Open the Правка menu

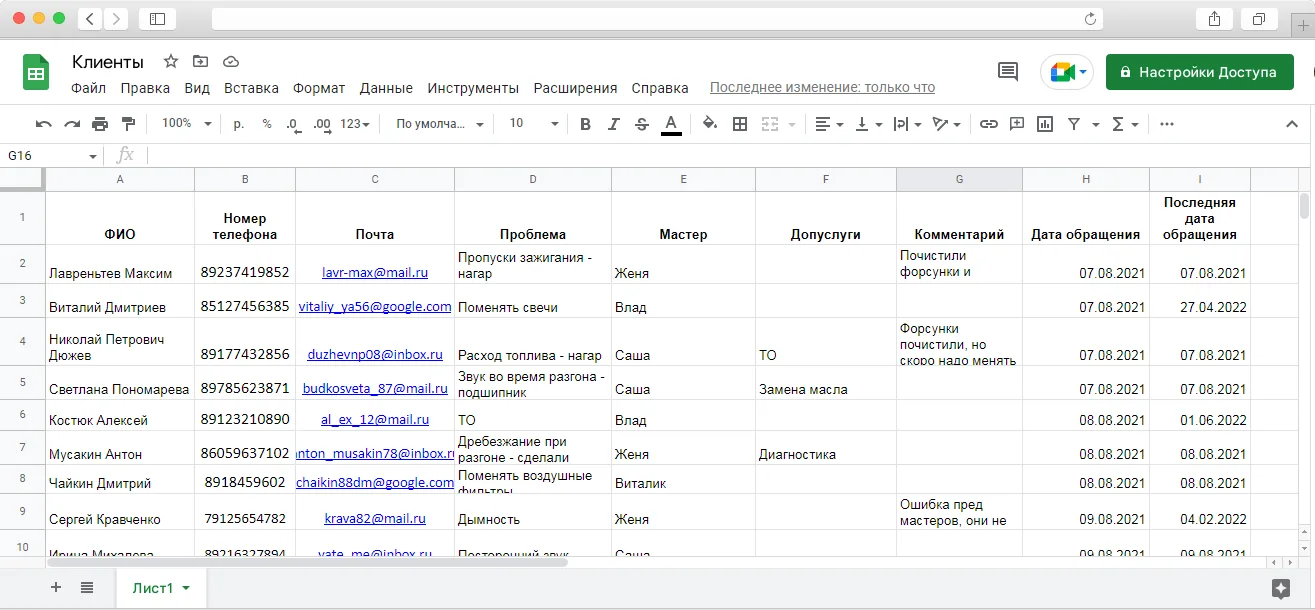point(145,88)
